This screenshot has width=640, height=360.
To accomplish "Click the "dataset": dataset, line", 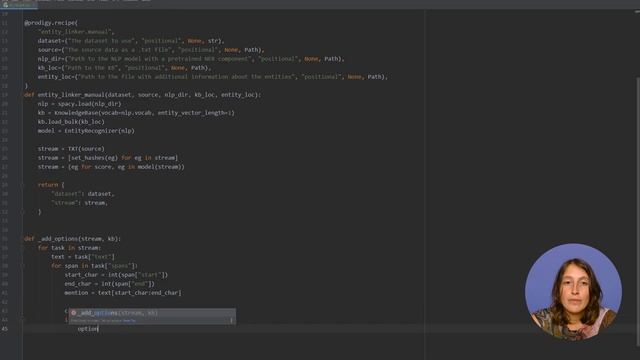I will point(83,194).
